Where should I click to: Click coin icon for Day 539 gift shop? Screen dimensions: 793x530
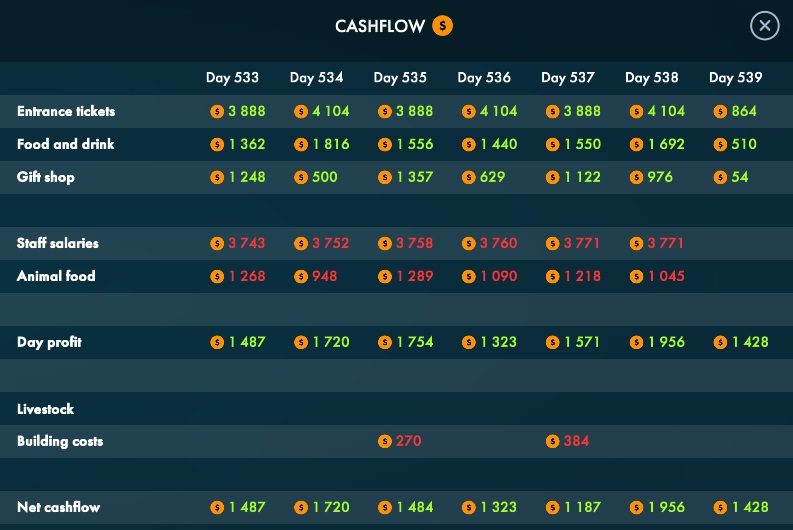(720, 178)
